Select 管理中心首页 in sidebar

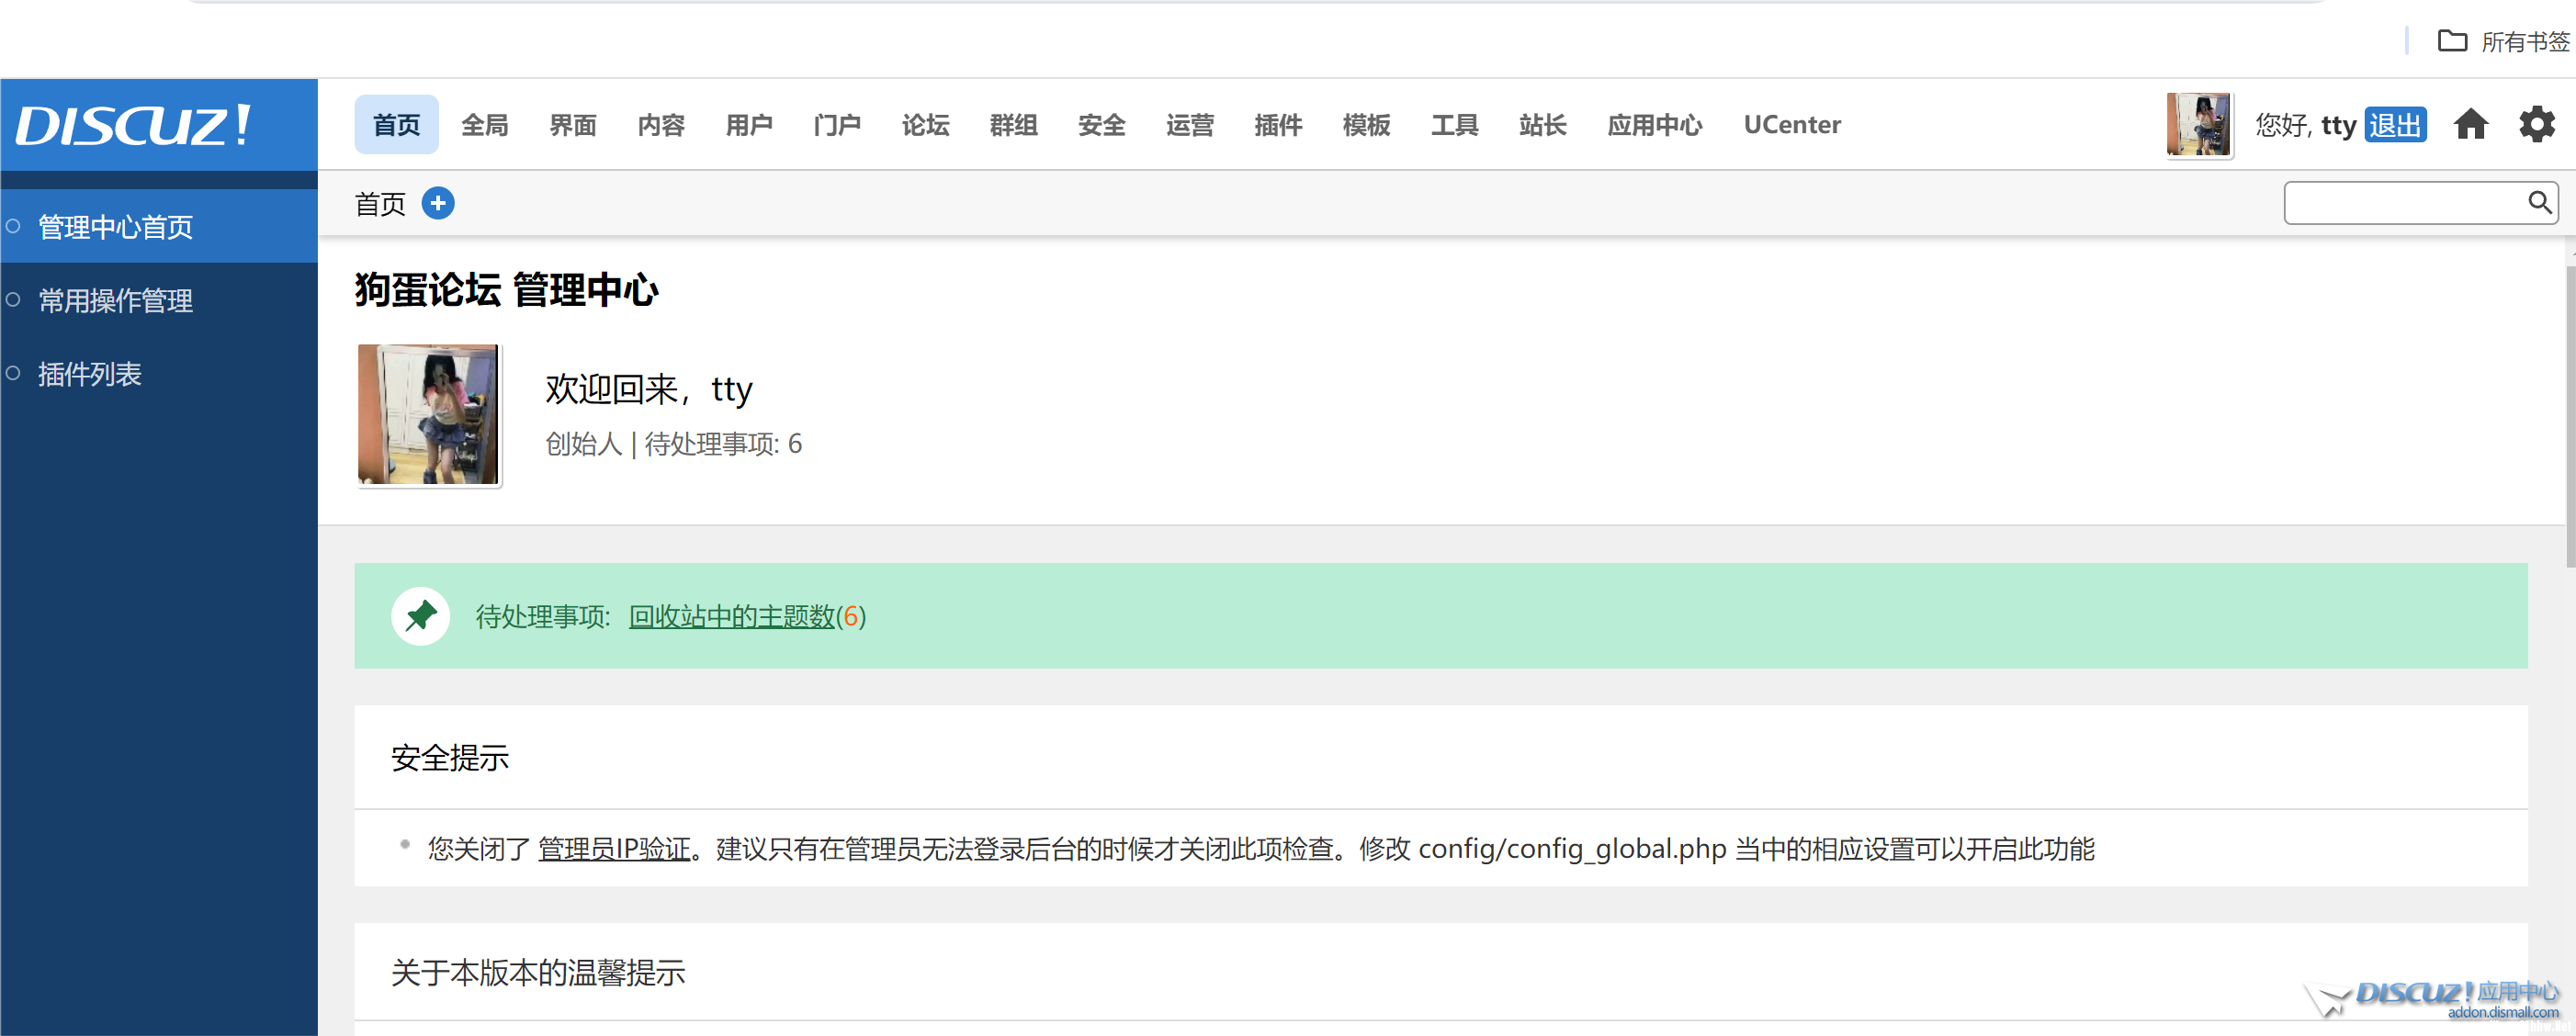(x=115, y=227)
